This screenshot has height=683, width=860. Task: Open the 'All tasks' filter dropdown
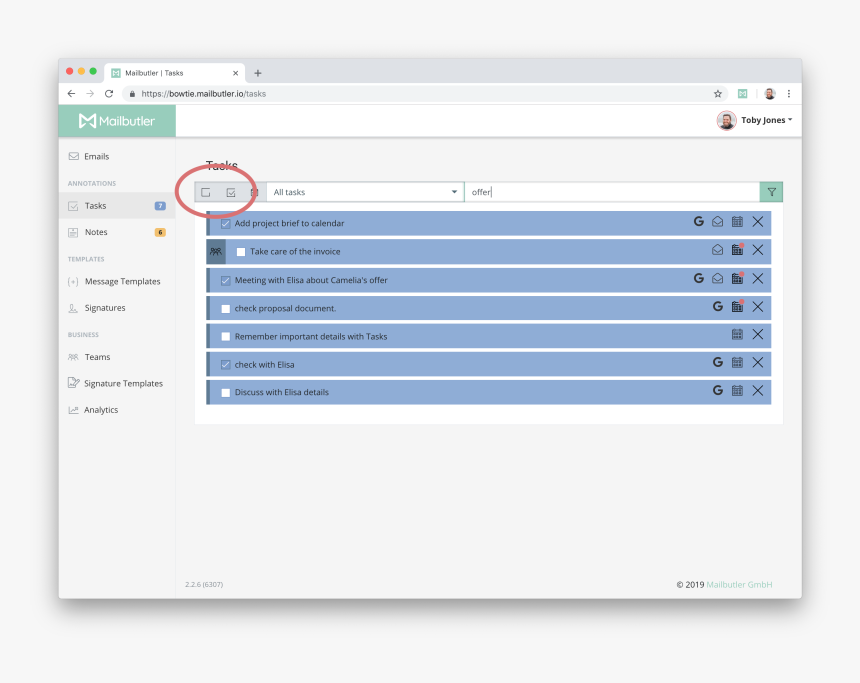point(365,192)
